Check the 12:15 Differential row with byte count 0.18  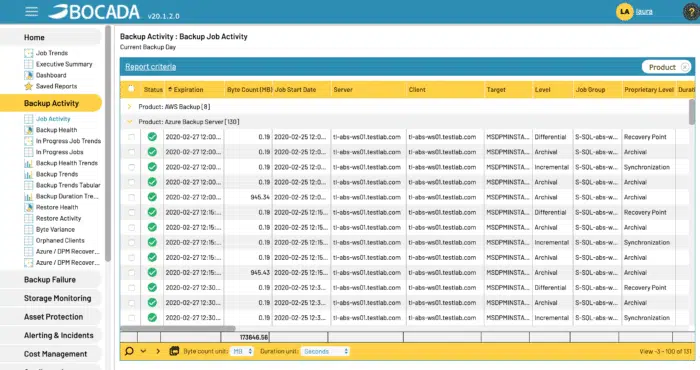[131, 212]
